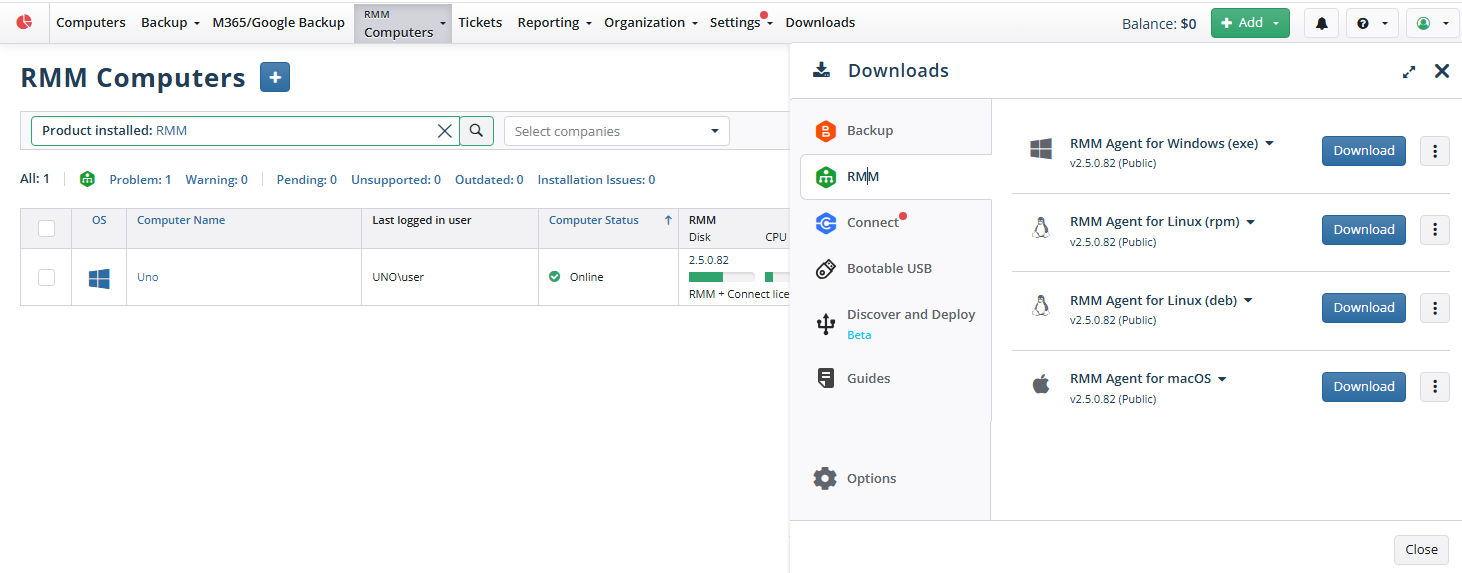Click the Balance: $0 label
The height and width of the screenshot is (573, 1462).
pyautogui.click(x=1159, y=23)
